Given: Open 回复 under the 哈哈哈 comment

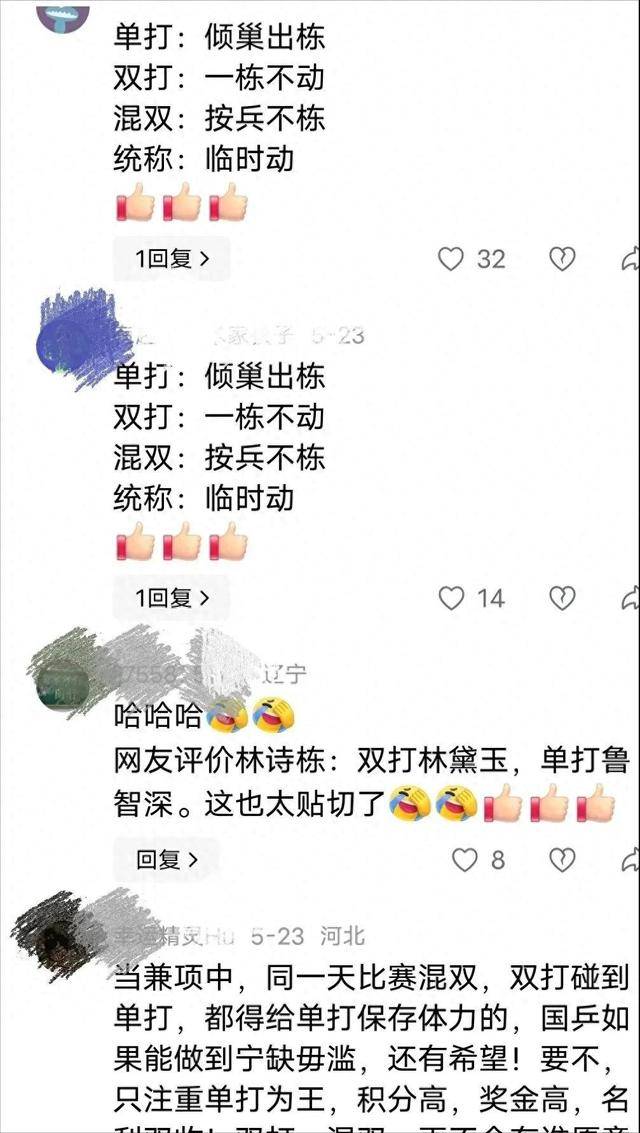Looking at the screenshot, I should pos(166,859).
